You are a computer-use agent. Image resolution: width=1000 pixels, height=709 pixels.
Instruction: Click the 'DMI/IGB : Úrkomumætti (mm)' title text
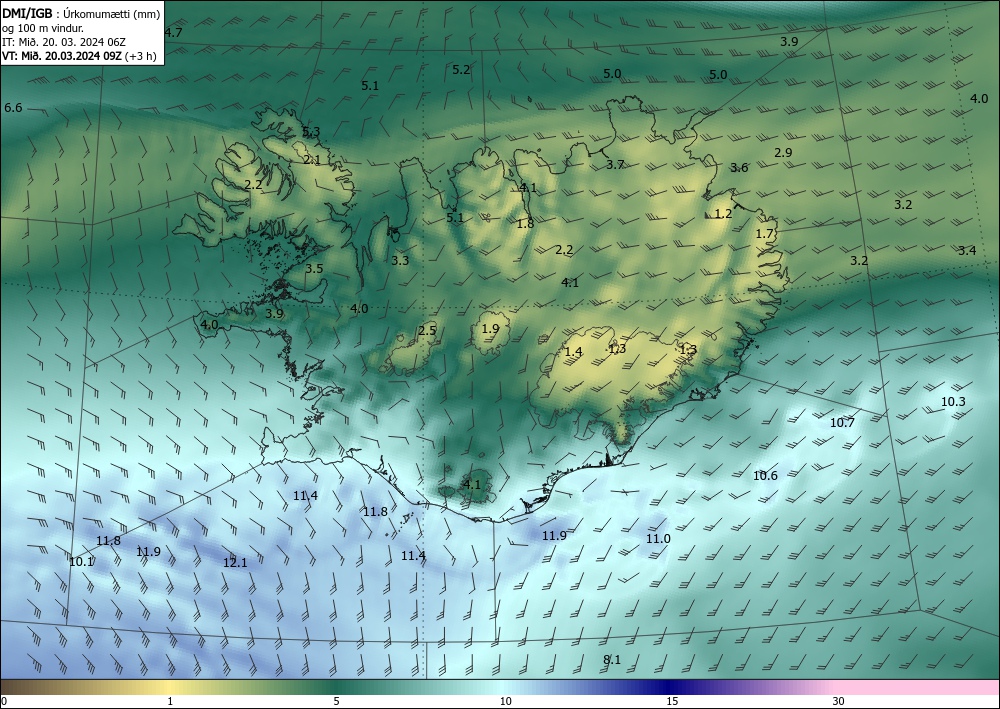click(x=81, y=13)
